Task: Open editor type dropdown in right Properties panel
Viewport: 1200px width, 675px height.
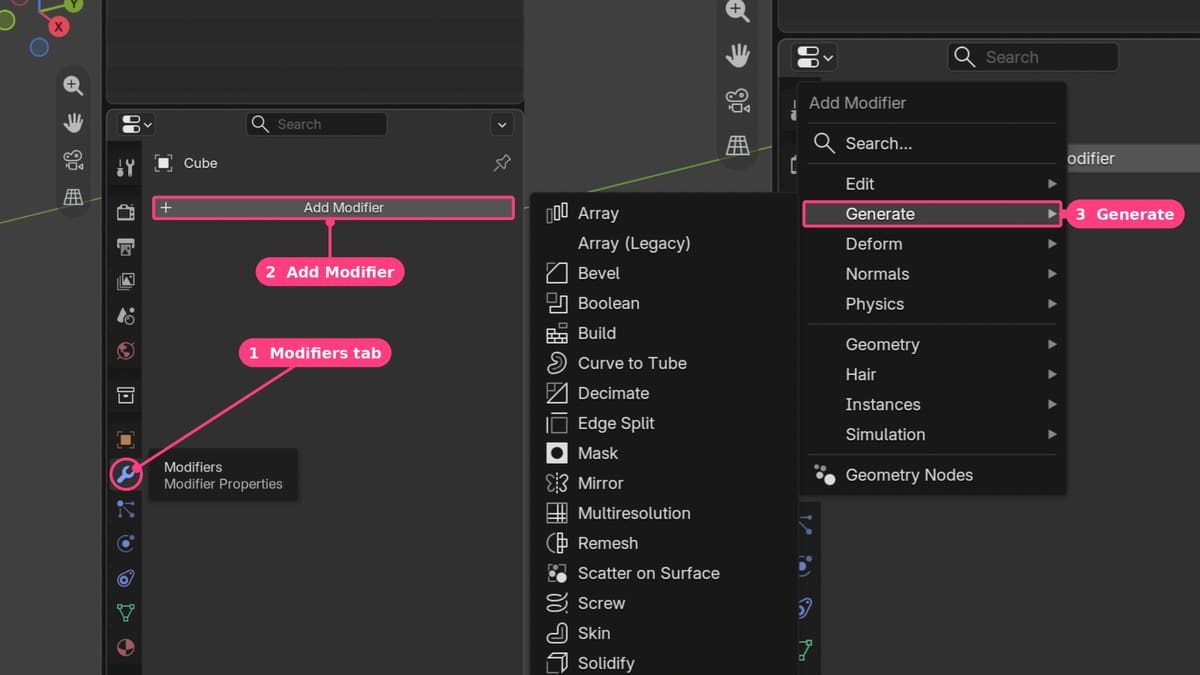Action: [x=814, y=57]
